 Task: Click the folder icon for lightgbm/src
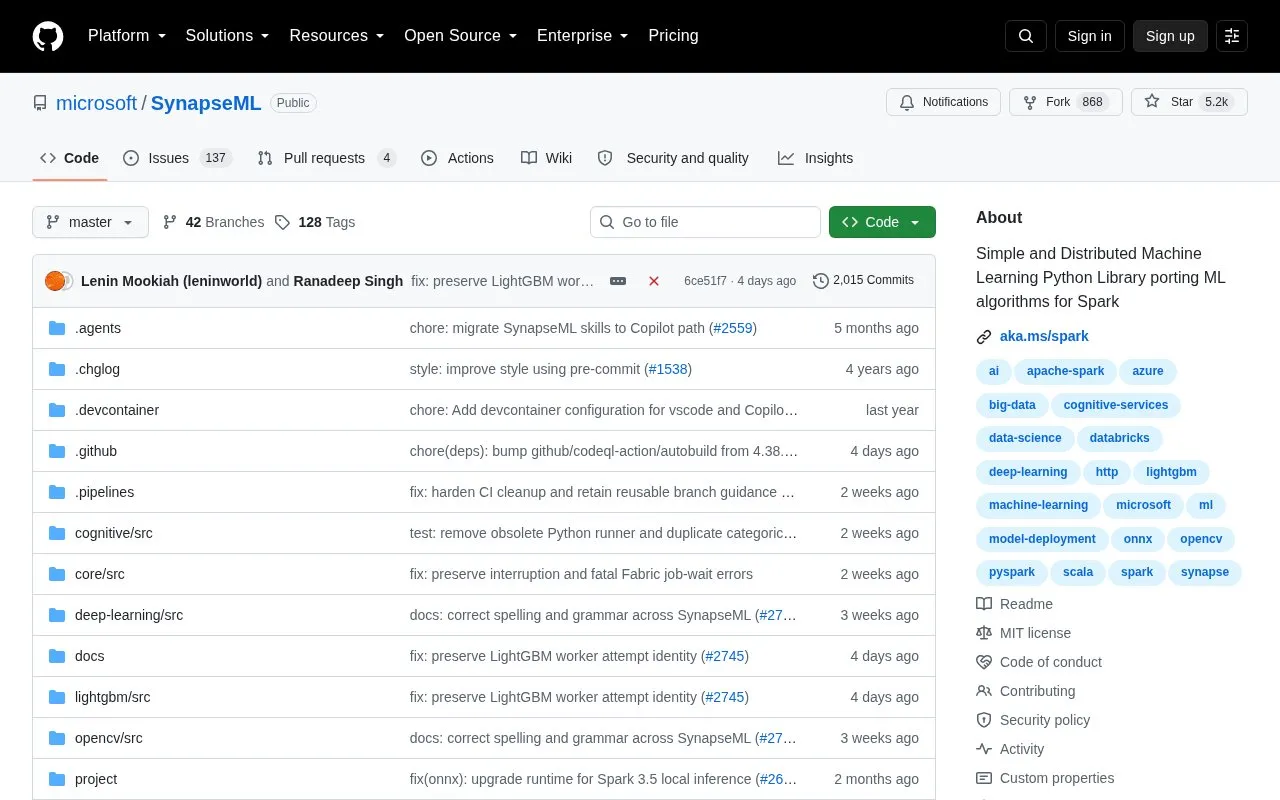(57, 697)
